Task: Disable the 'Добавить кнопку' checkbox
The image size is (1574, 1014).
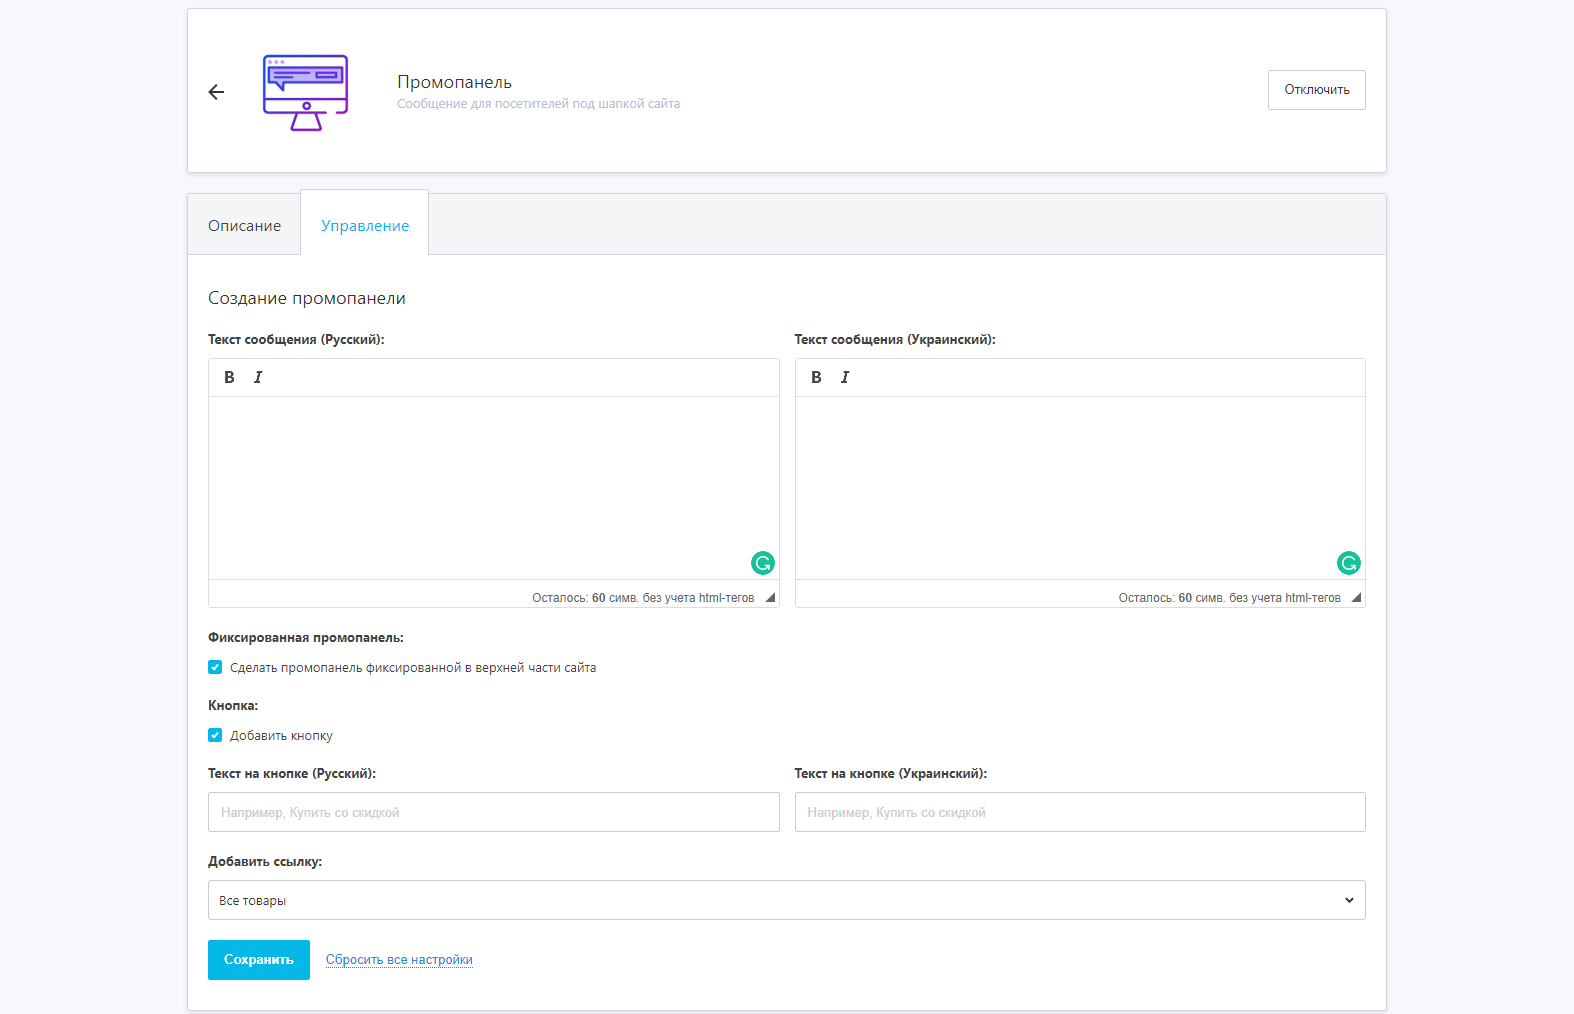Action: (215, 735)
